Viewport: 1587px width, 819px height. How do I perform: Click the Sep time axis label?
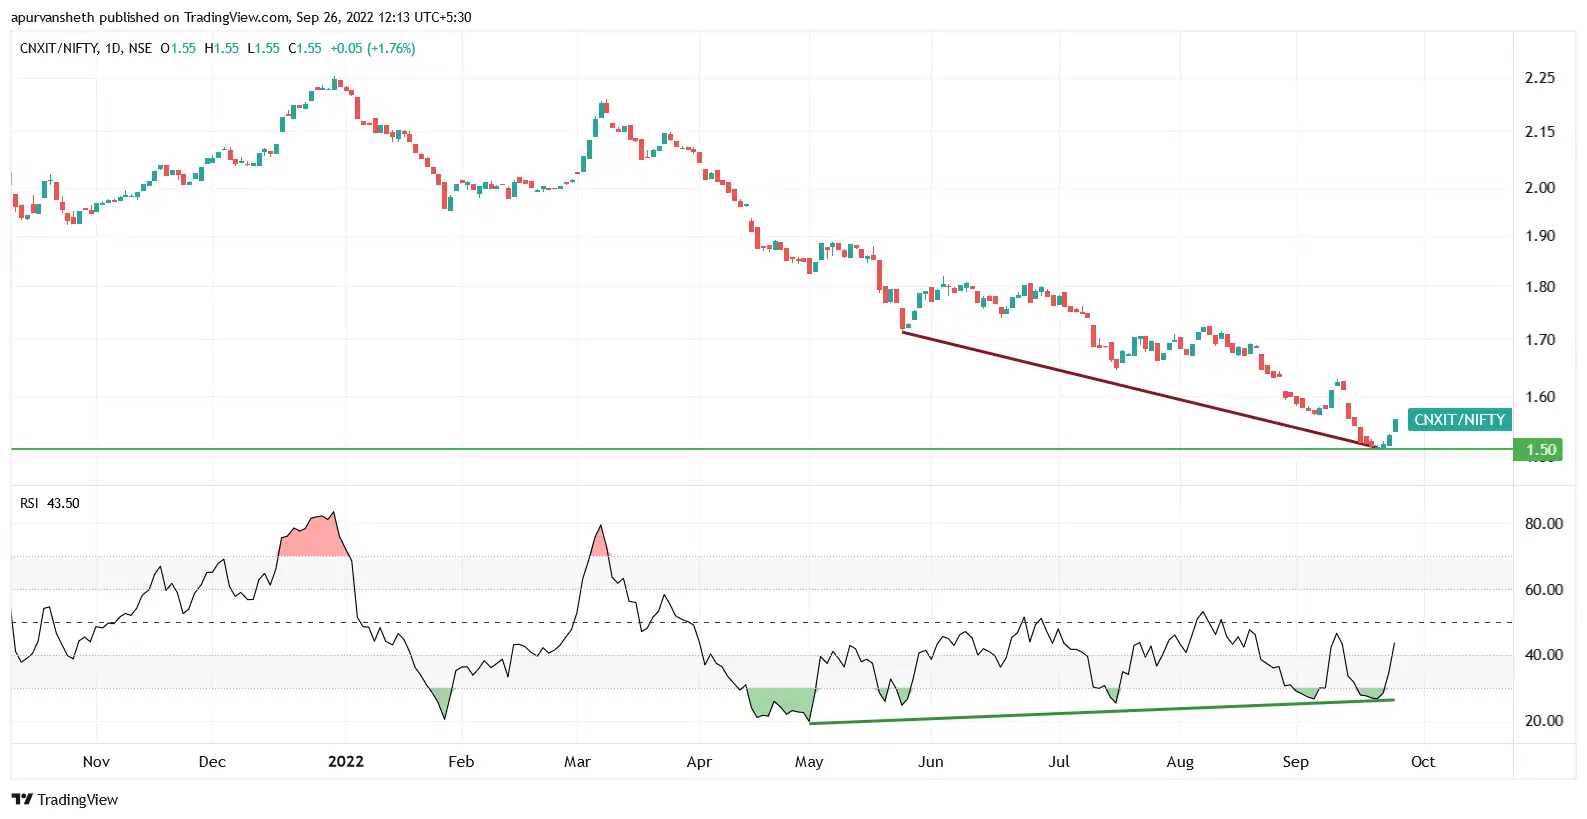point(1296,762)
